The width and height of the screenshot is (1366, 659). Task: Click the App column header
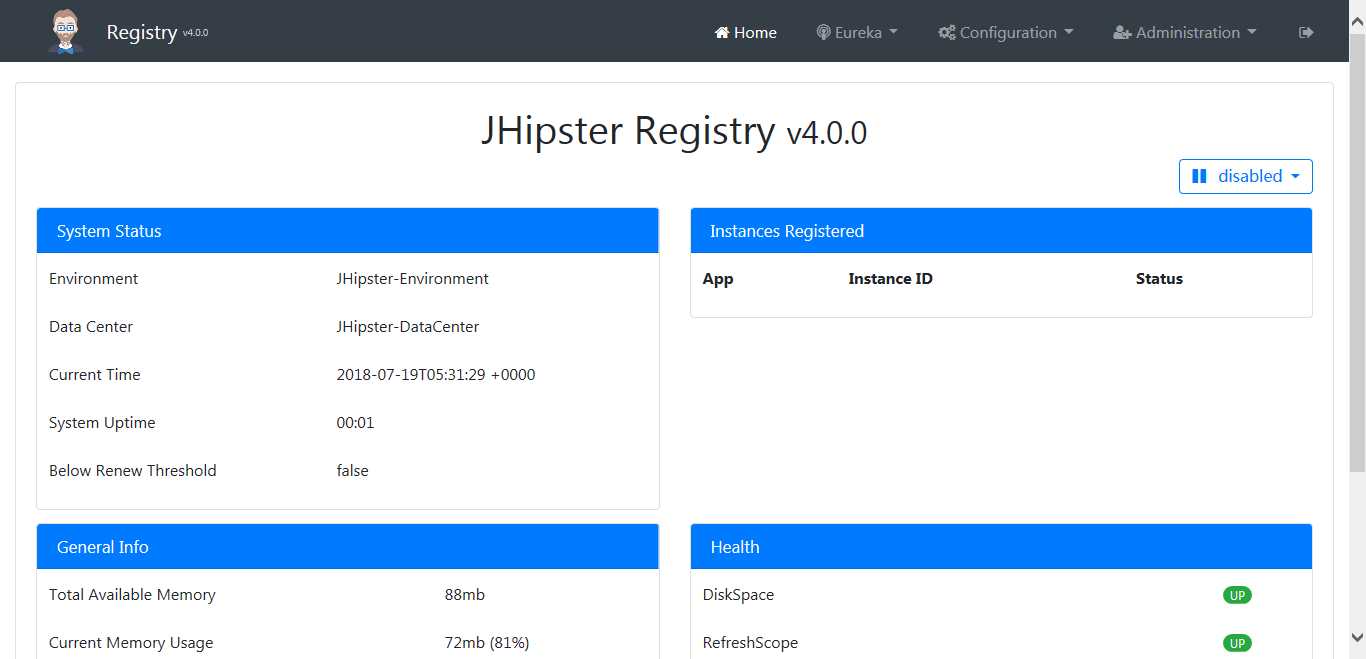pos(718,279)
